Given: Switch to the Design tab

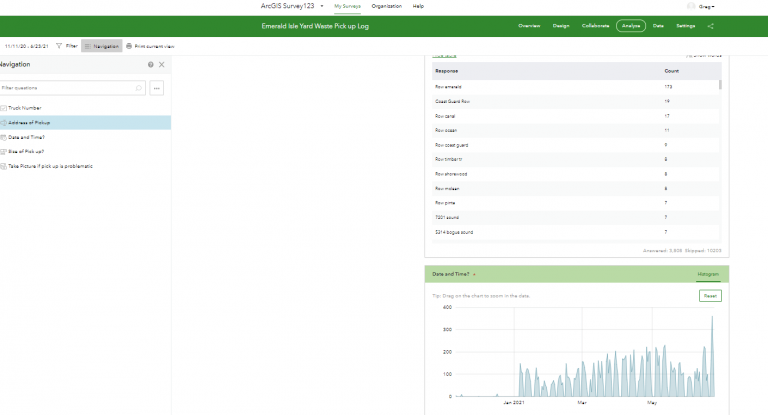Looking at the screenshot, I should point(561,26).
